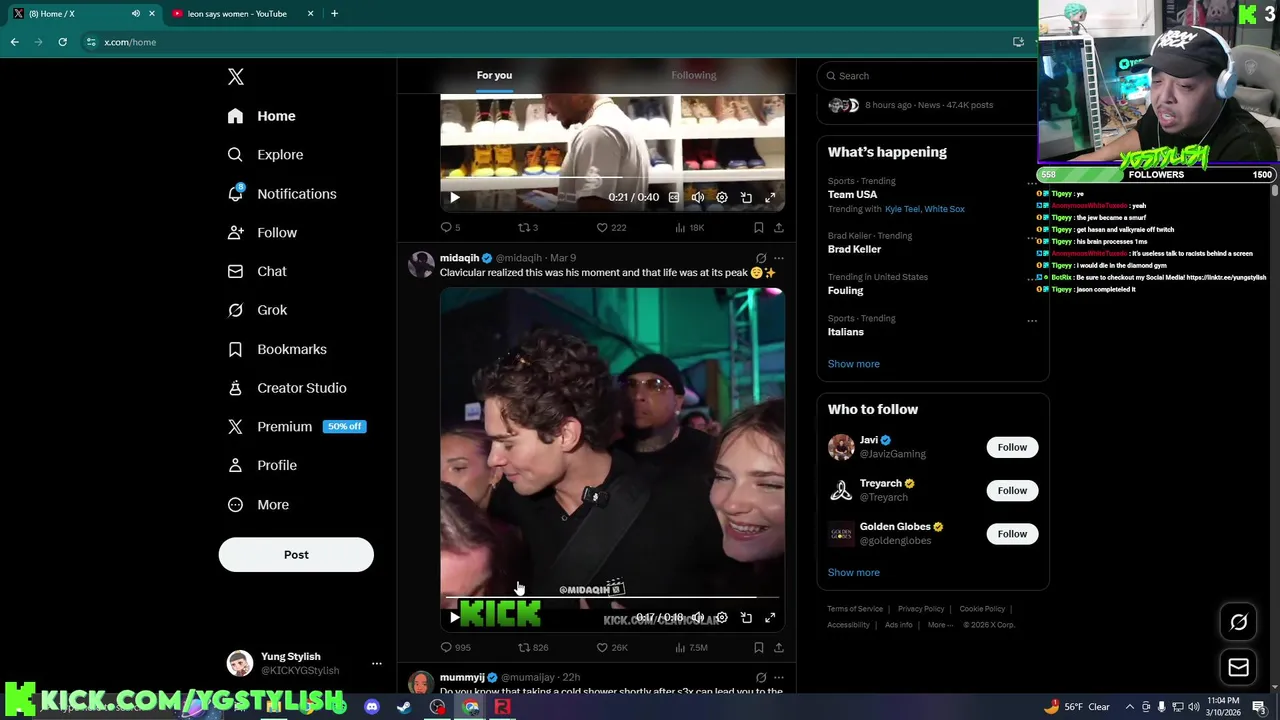1280x720 pixels.
Task: Open Discord from the Windows taskbar
Action: point(372,707)
